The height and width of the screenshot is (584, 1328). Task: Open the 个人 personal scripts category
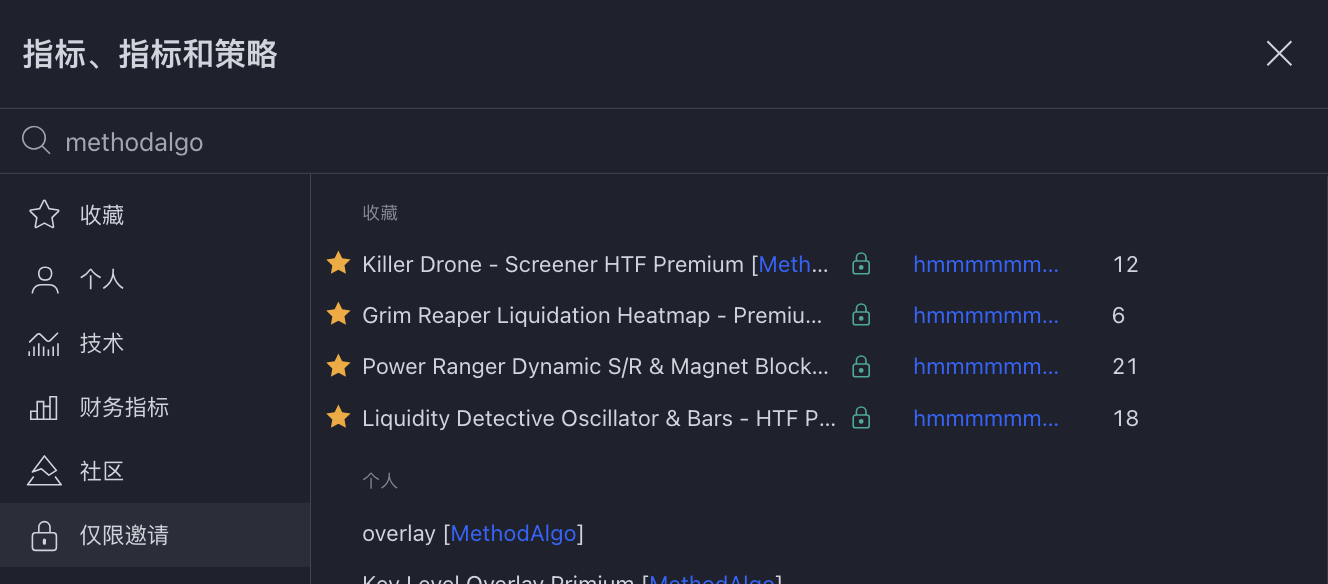[102, 279]
